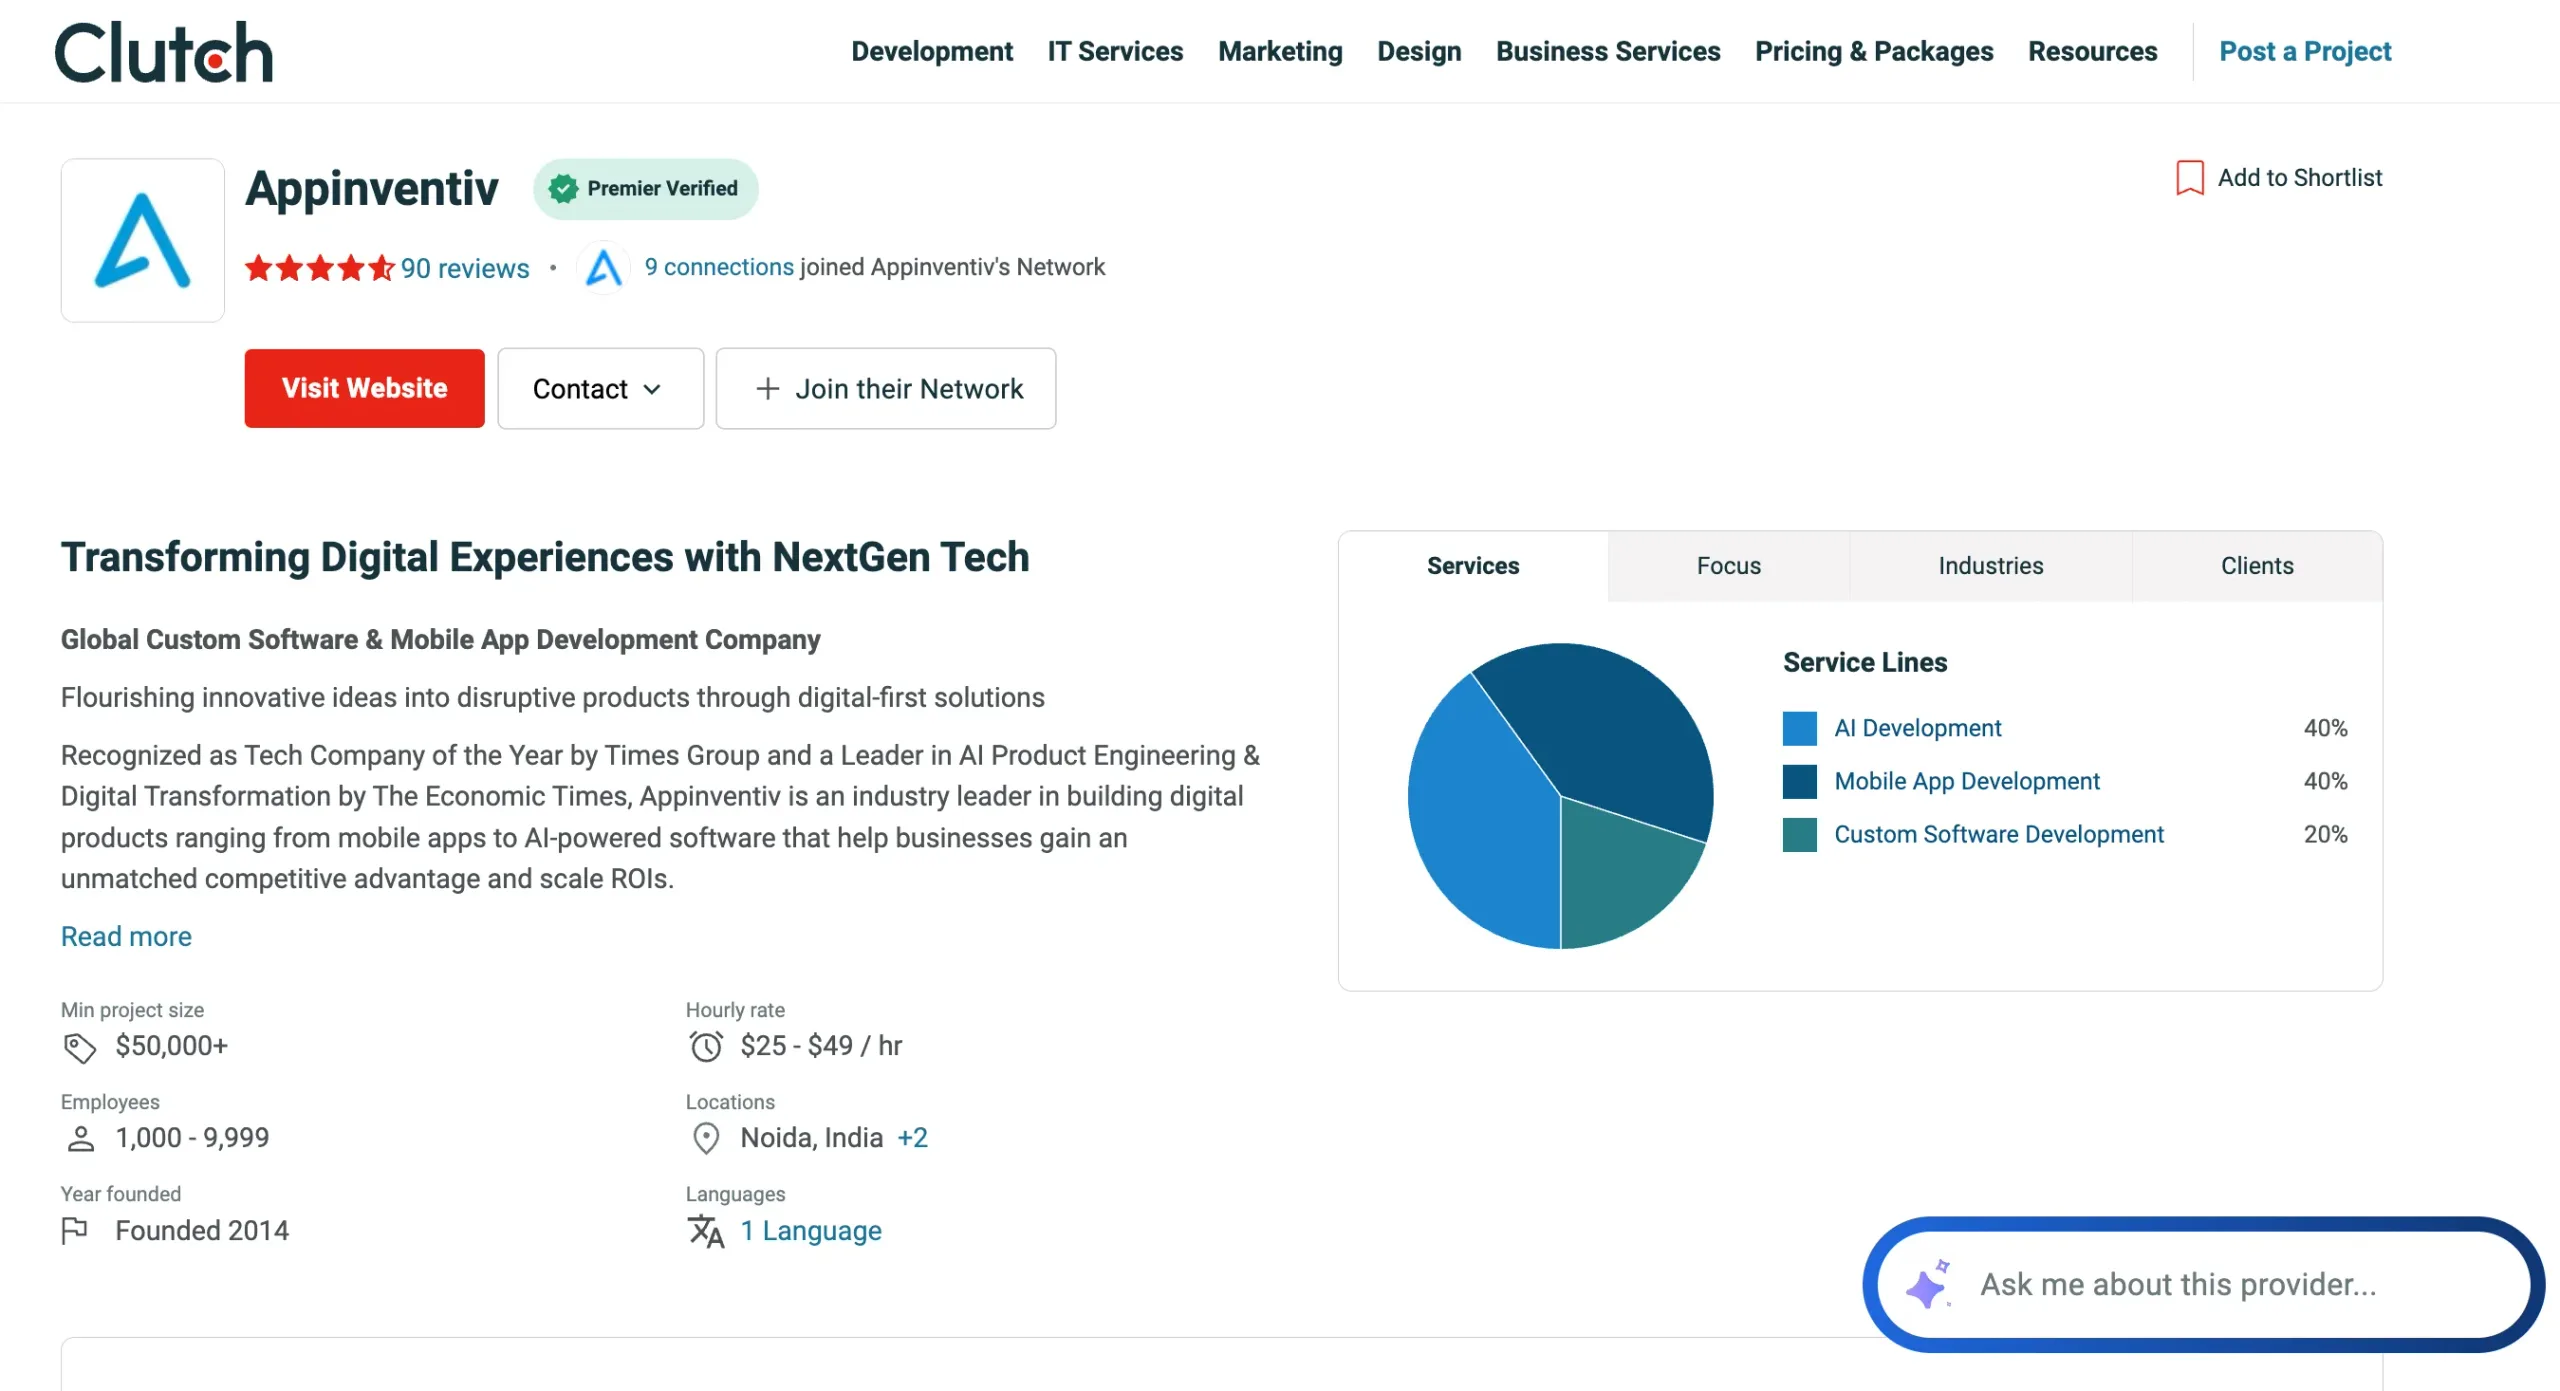Image resolution: width=2560 pixels, height=1391 pixels.
Task: Click the Visit Website button
Action: (364, 388)
